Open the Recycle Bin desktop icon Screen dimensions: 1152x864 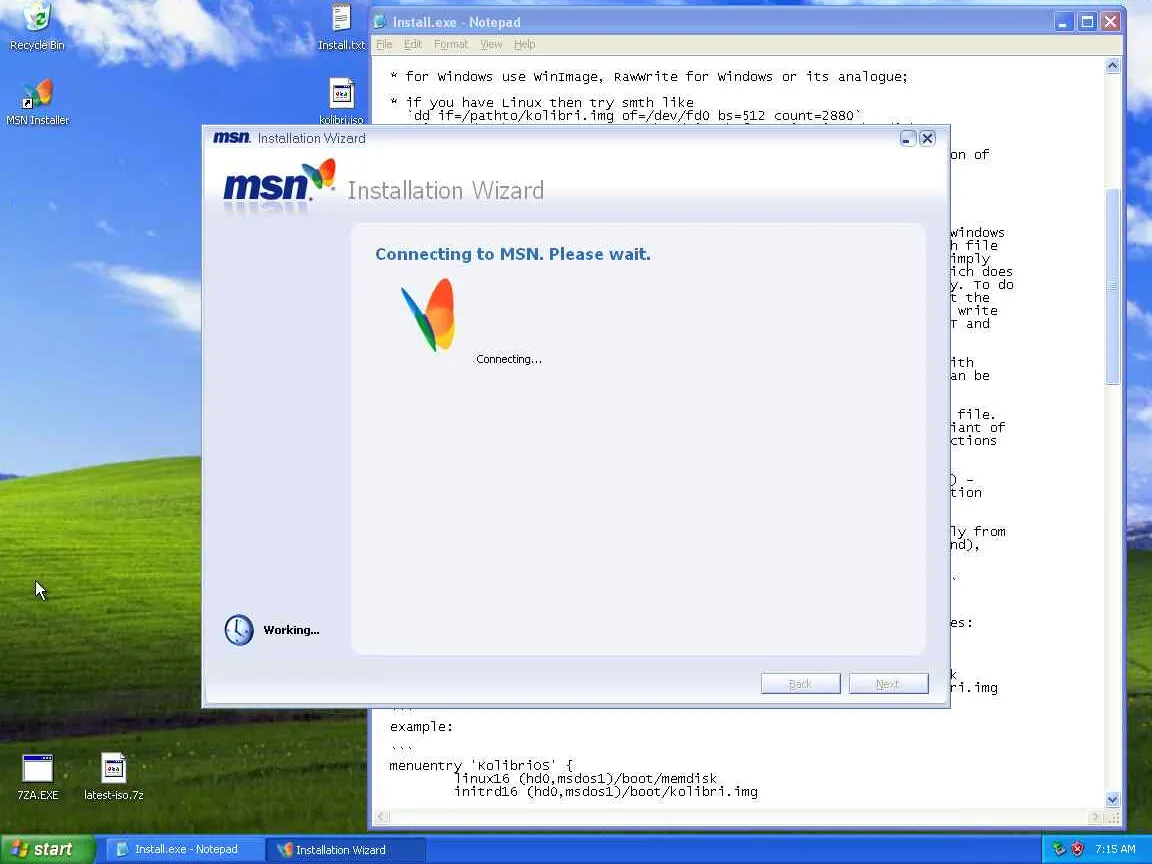37,25
